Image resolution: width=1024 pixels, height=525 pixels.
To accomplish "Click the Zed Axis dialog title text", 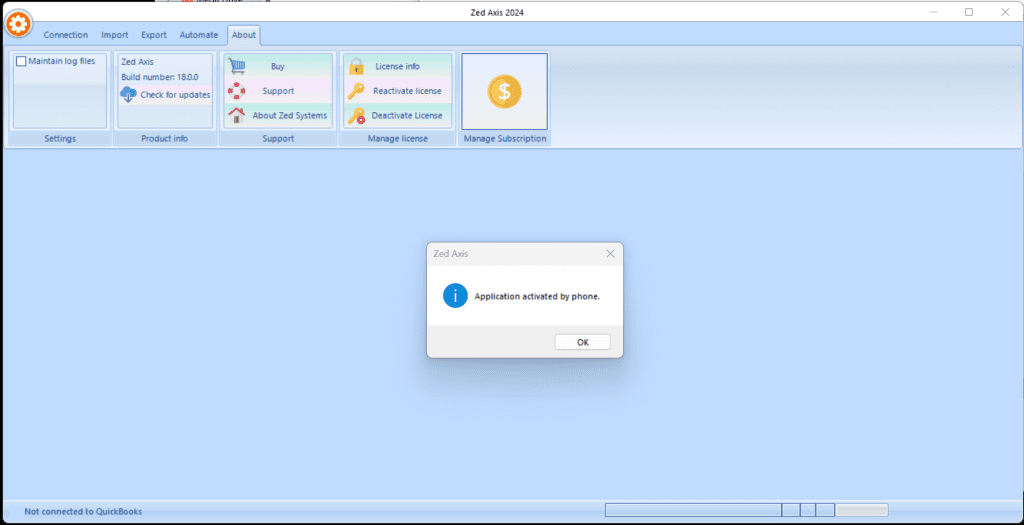I will 451,253.
